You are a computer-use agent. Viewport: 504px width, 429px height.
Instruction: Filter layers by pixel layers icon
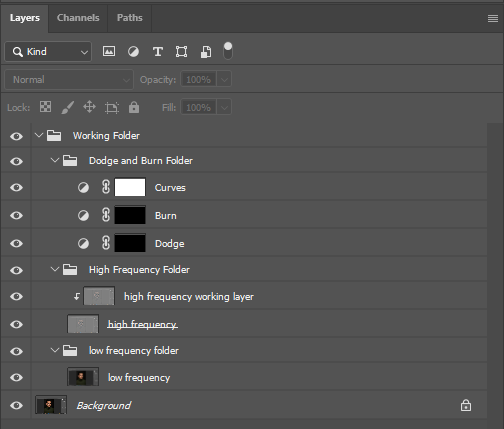pyautogui.click(x=109, y=51)
